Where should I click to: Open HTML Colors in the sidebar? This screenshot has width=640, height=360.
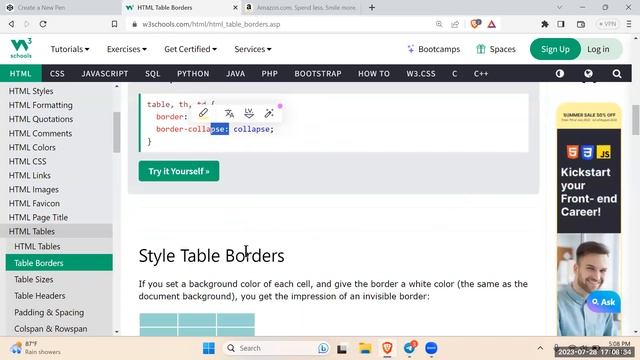(32, 147)
